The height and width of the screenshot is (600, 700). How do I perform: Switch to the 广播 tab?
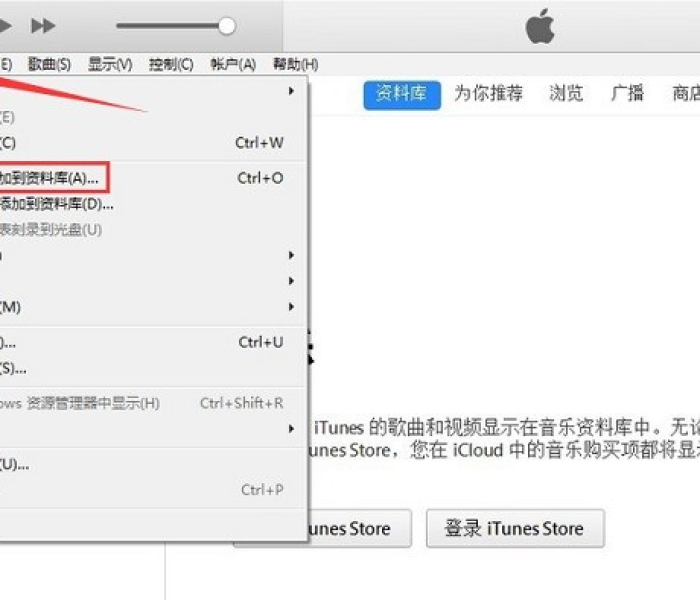(x=627, y=93)
